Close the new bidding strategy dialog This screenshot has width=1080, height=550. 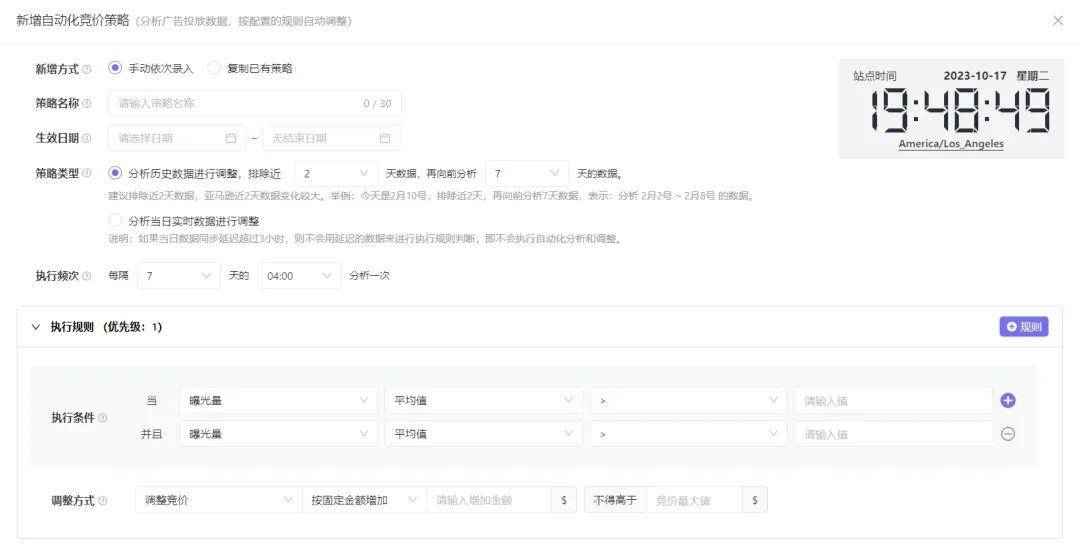point(1058,21)
